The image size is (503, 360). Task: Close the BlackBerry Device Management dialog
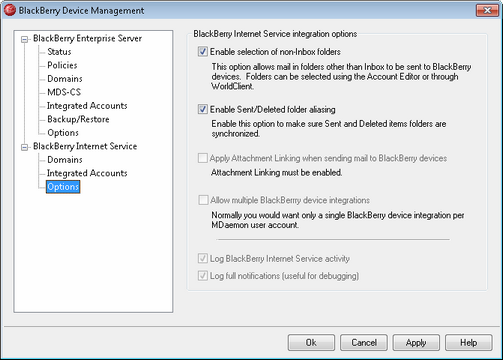point(487,10)
